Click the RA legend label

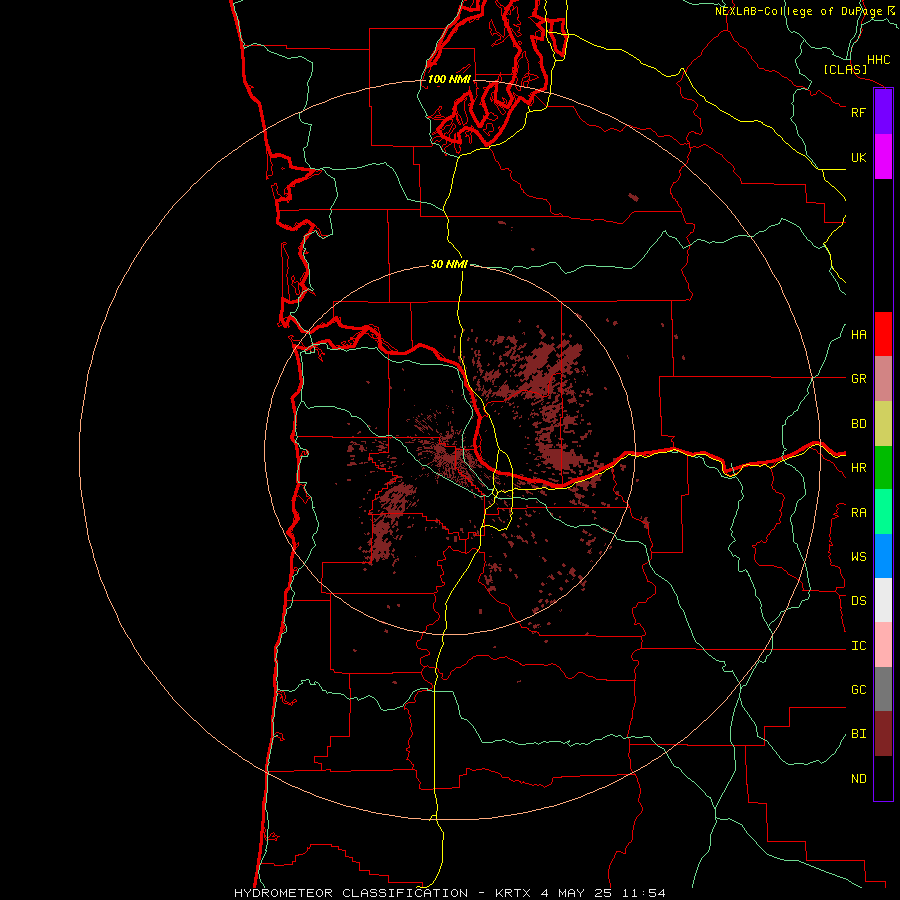859,513
